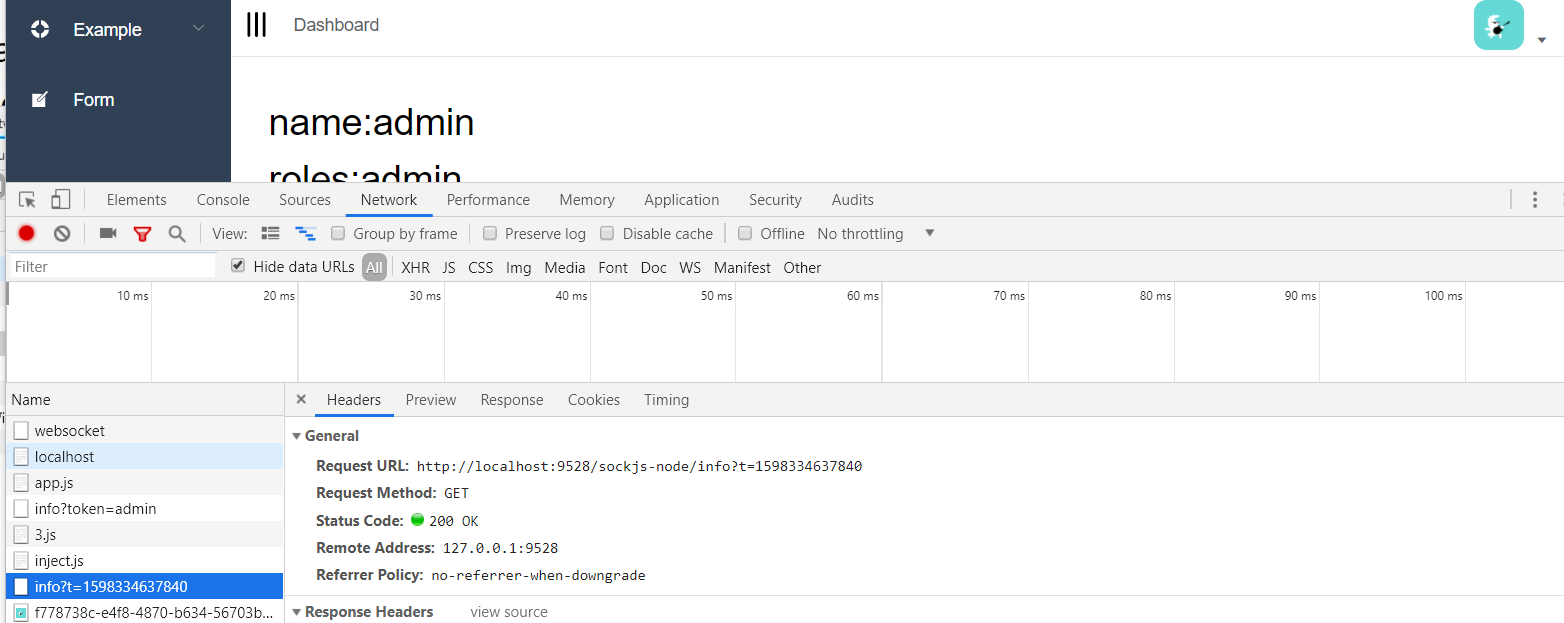Collapse the General section triangle
Viewport: 1564px width, 623px height.
(x=297, y=436)
